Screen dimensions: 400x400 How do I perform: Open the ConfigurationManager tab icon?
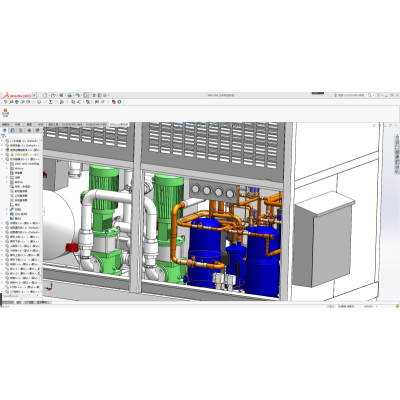click(21, 130)
